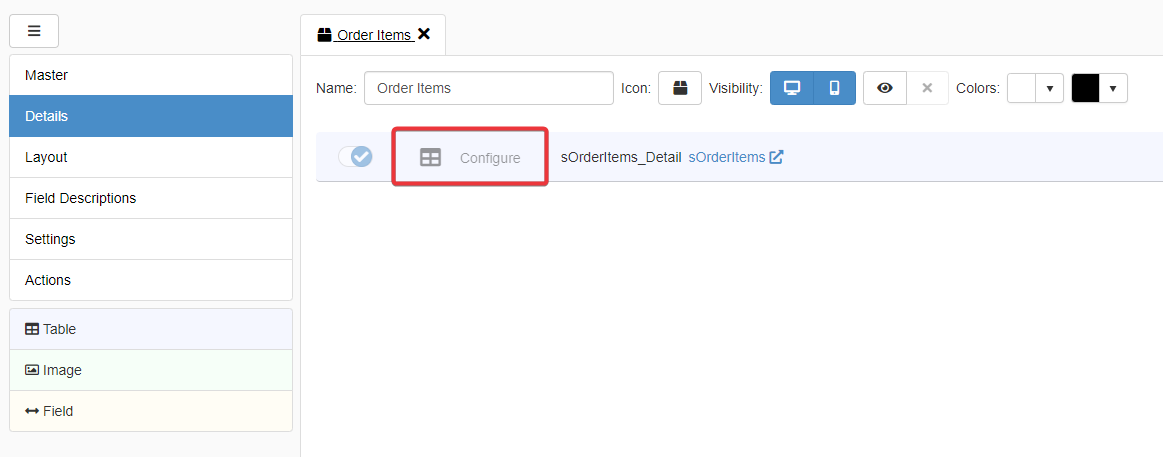This screenshot has width=1163, height=457.
Task: Click the Configure table grid icon
Action: (x=430, y=158)
